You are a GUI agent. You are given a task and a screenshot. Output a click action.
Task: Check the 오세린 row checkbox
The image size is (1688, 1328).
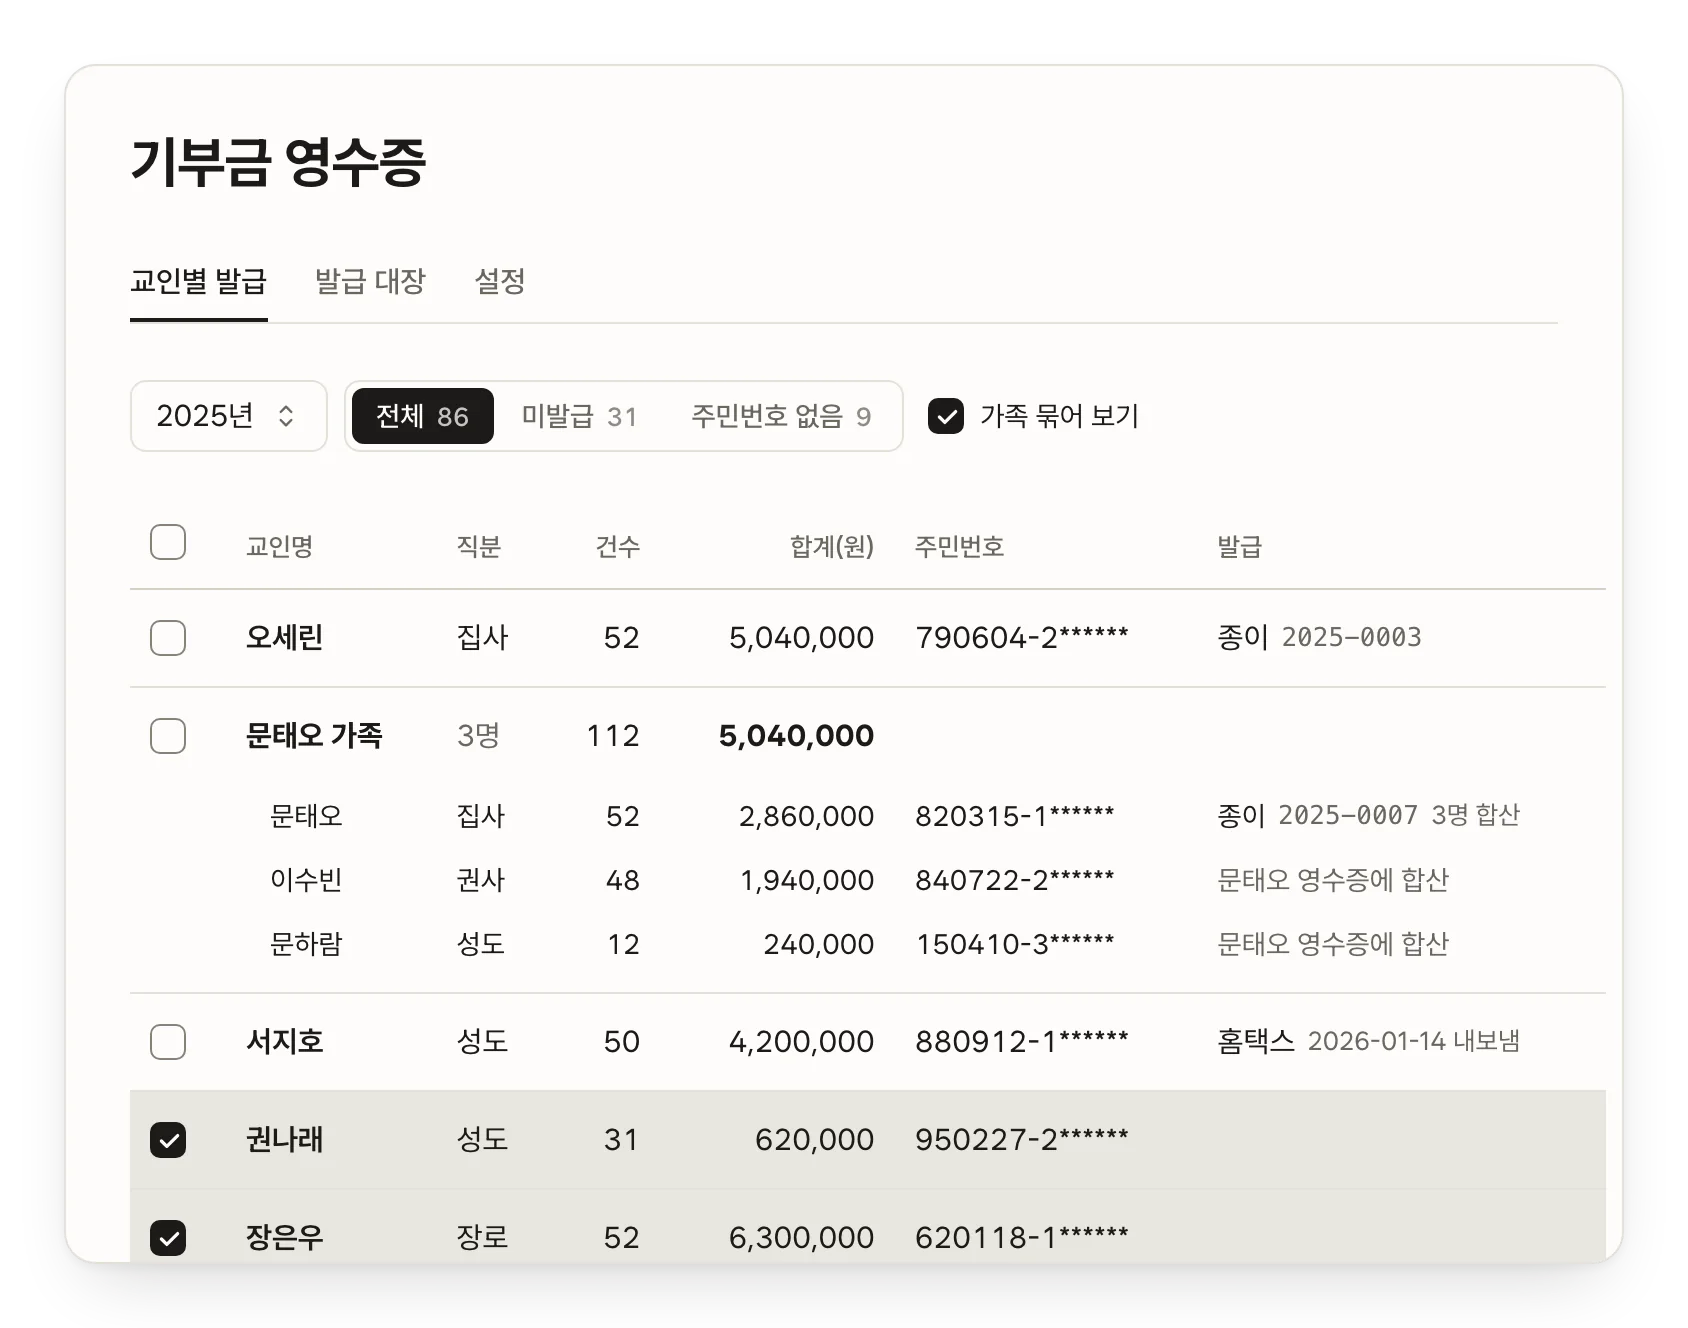pyautogui.click(x=168, y=638)
